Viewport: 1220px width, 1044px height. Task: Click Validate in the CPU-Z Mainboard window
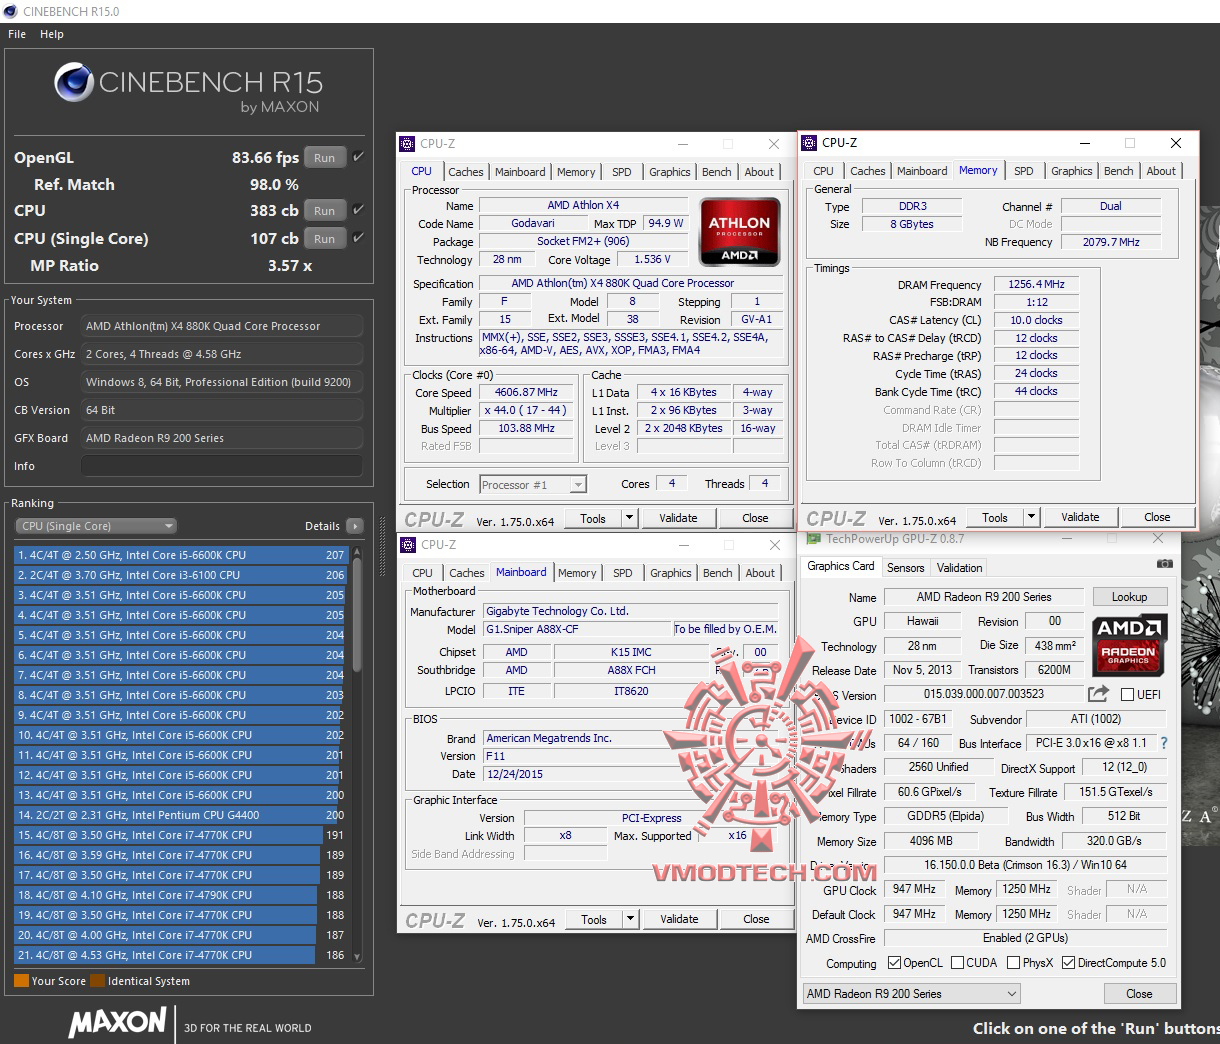pyautogui.click(x=679, y=919)
